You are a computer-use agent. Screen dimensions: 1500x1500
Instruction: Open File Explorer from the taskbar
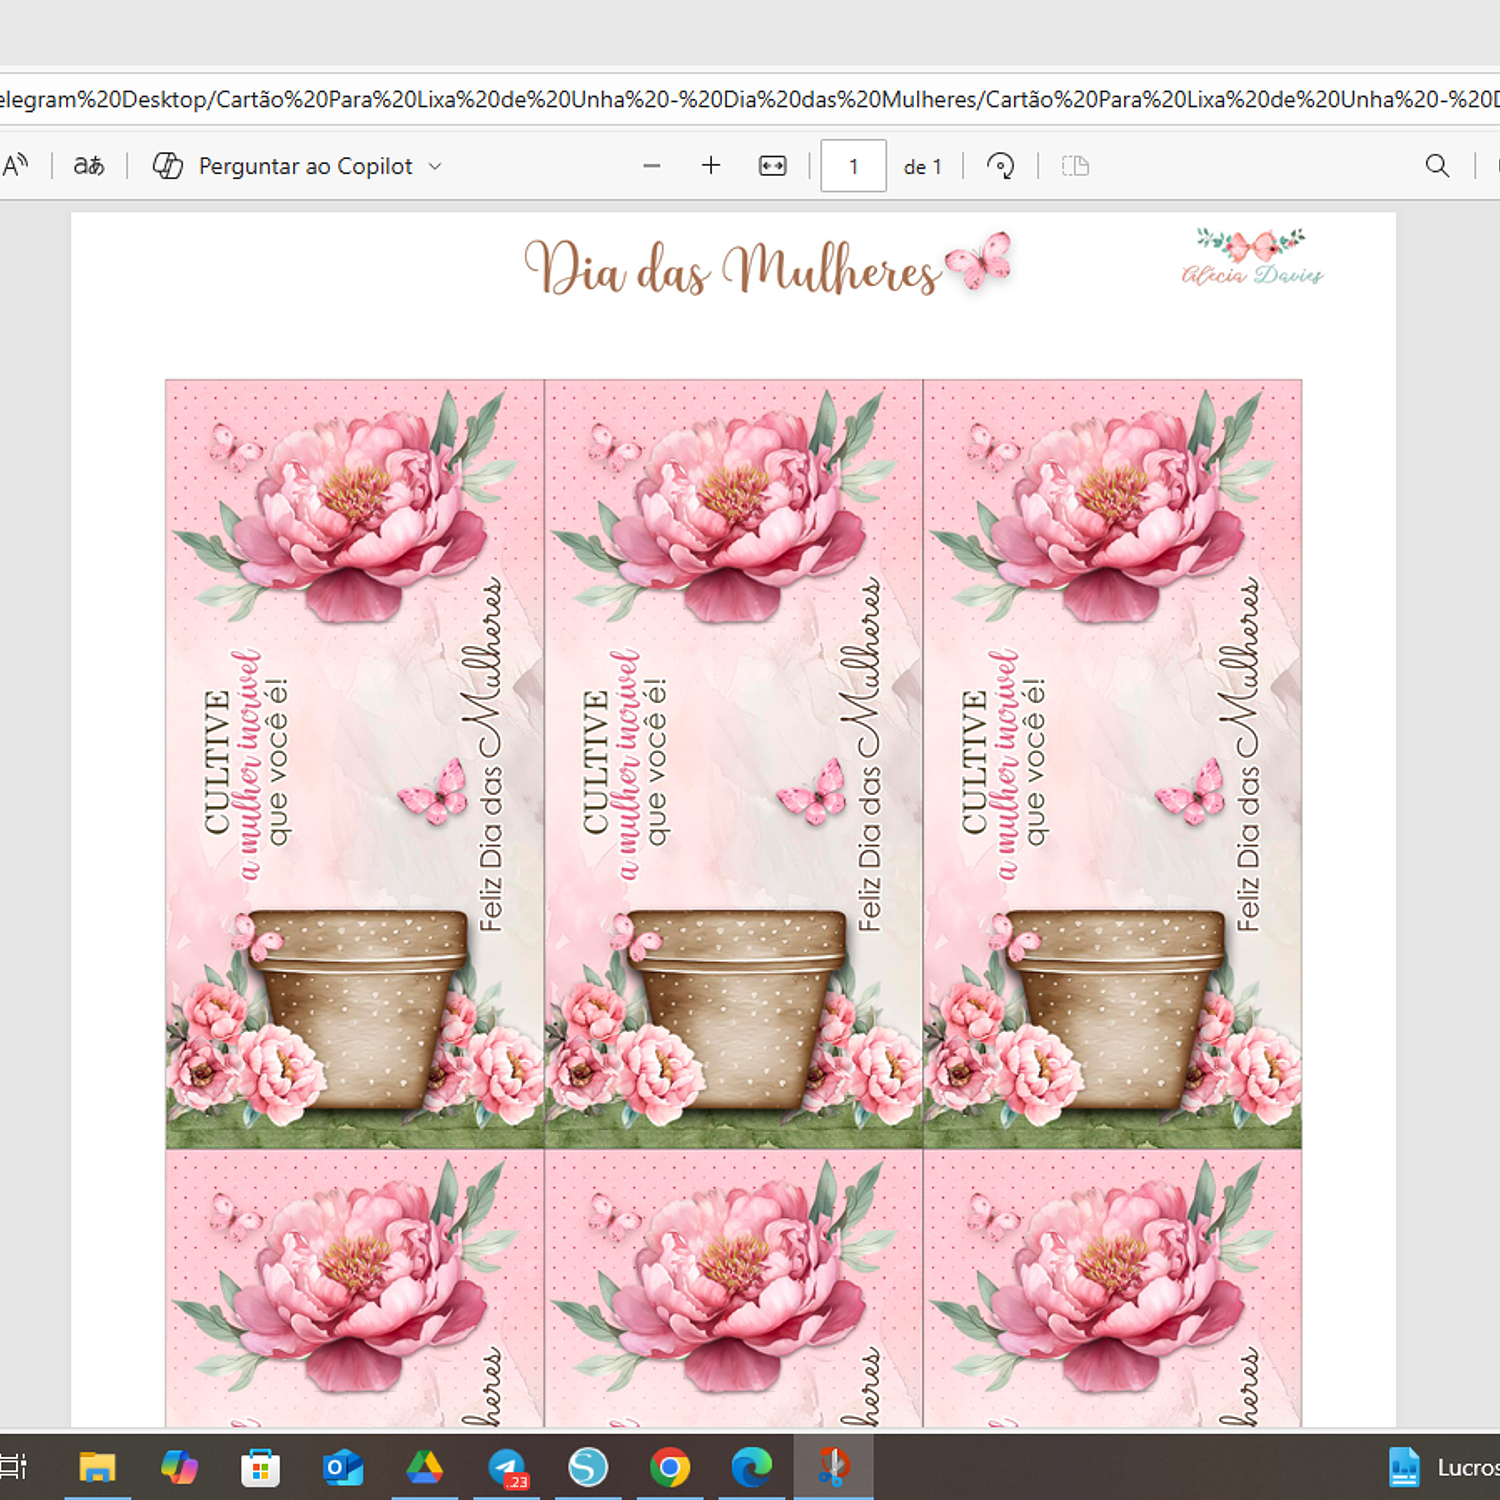[98, 1467]
